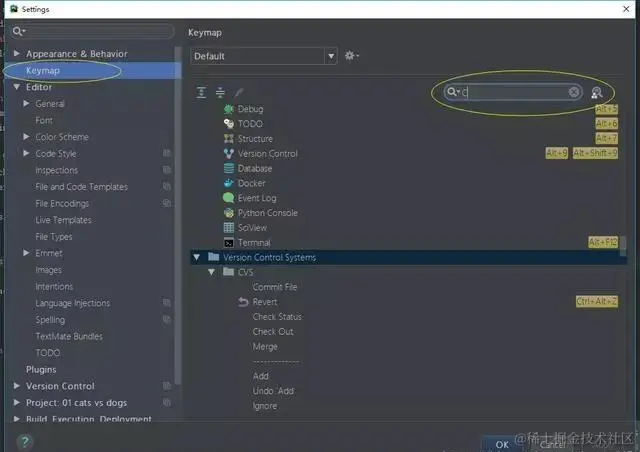Click the keymap search magnifier icon
The image size is (640, 452).
click(x=453, y=92)
